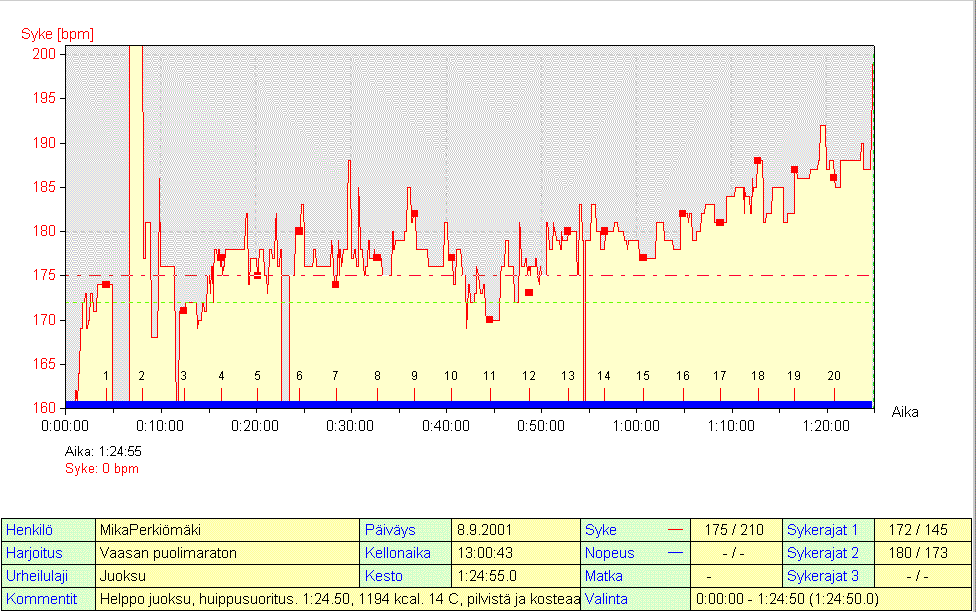Screen dimensions: 976x612
Task: Click the Sykerajat 1 value 172 / 145
Action: tap(922, 530)
